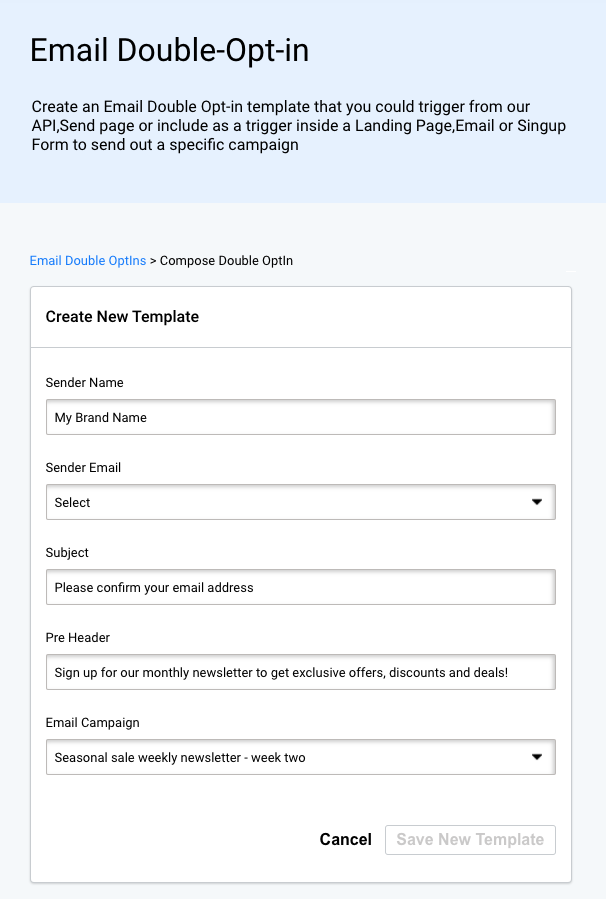Viewport: 606px width, 899px height.
Task: Open the Sender Email dropdown arrow
Action: (x=537, y=502)
